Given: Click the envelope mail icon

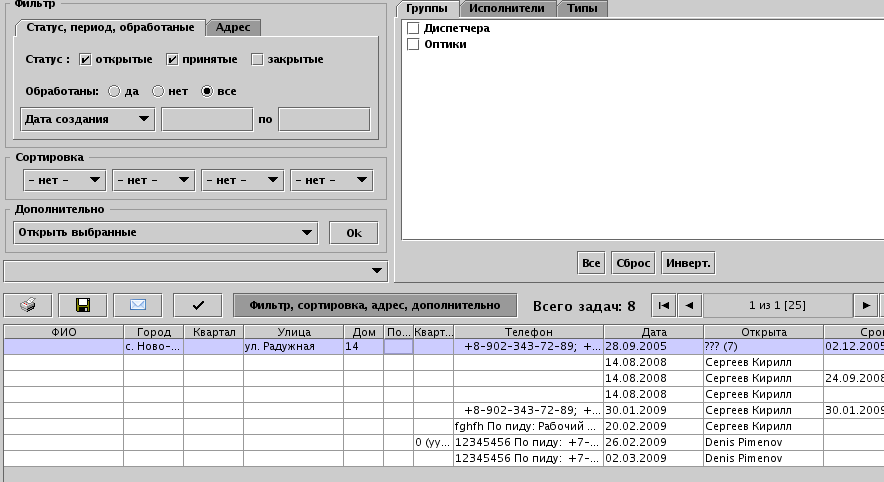Looking at the screenshot, I should tap(138, 305).
